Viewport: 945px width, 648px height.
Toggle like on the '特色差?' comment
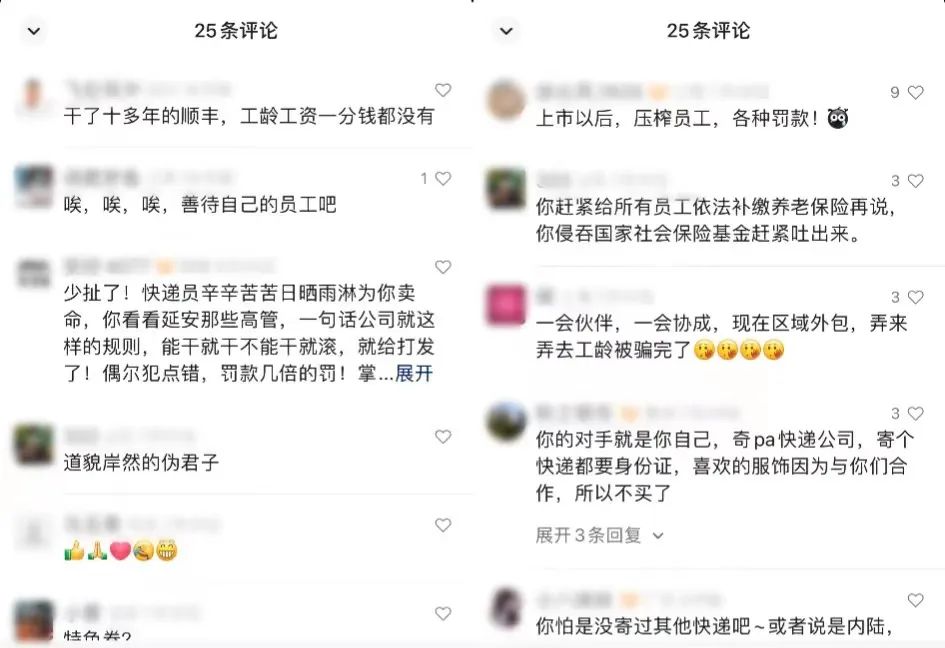pos(443,613)
